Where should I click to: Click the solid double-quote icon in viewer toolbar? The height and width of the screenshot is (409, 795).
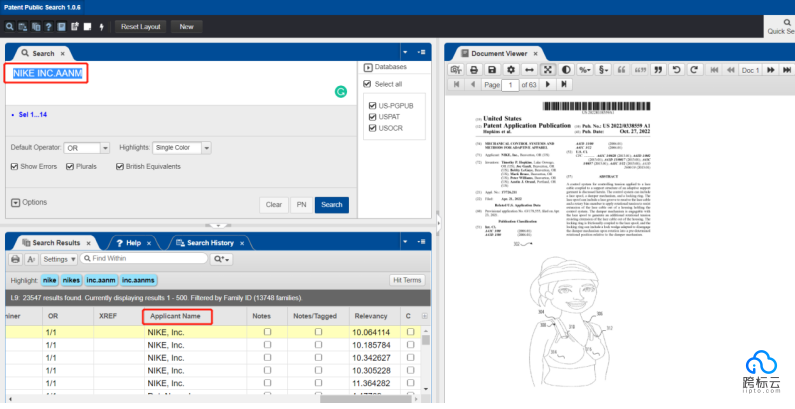(x=658, y=70)
